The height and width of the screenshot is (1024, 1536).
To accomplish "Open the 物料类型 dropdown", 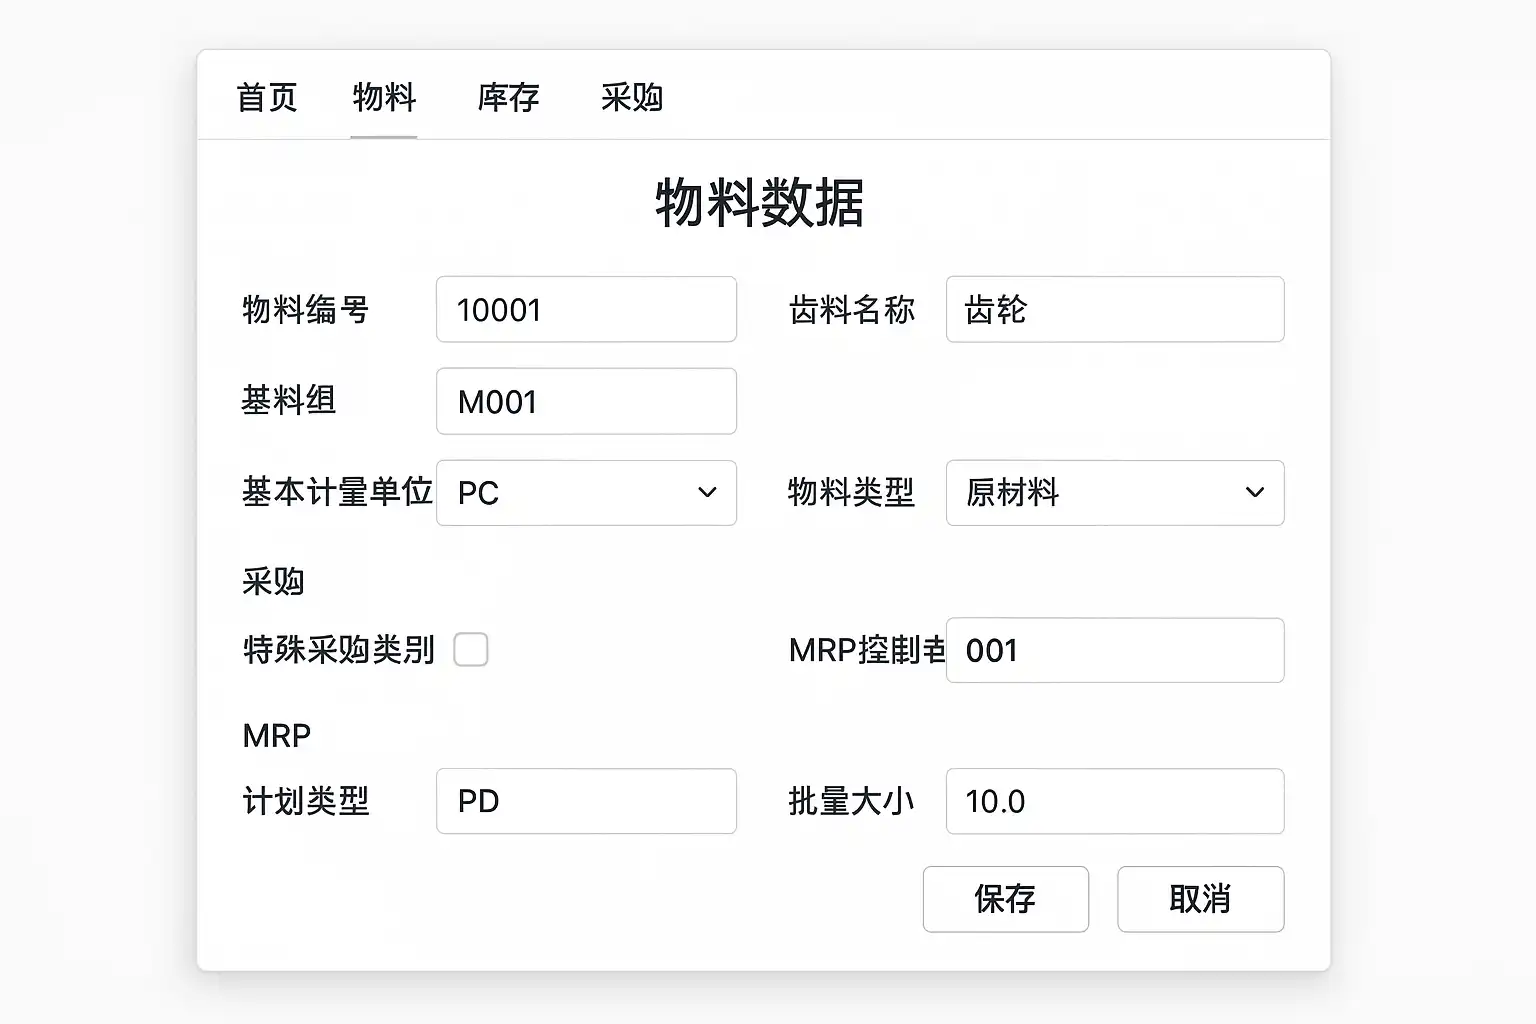I will pos(1114,493).
